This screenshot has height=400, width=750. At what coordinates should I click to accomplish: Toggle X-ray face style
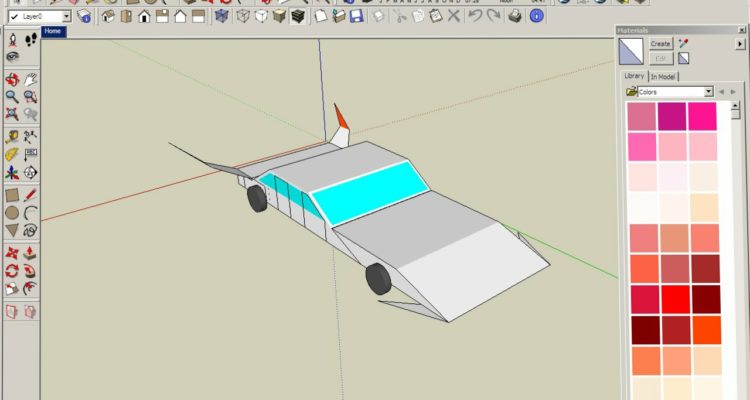[221, 17]
